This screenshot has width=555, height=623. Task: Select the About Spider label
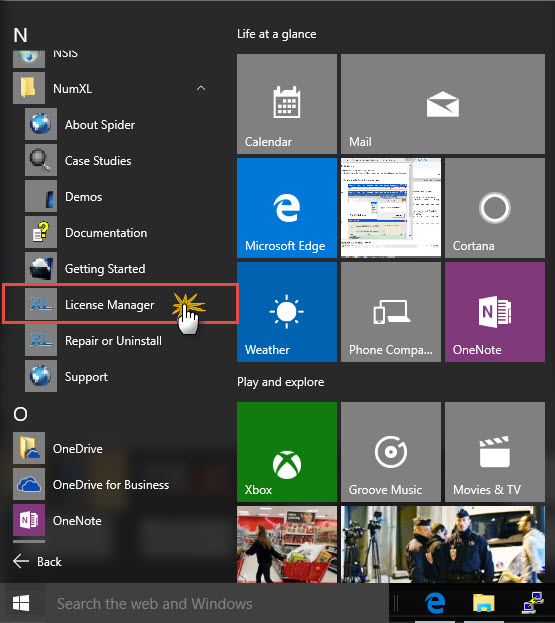pos(100,125)
